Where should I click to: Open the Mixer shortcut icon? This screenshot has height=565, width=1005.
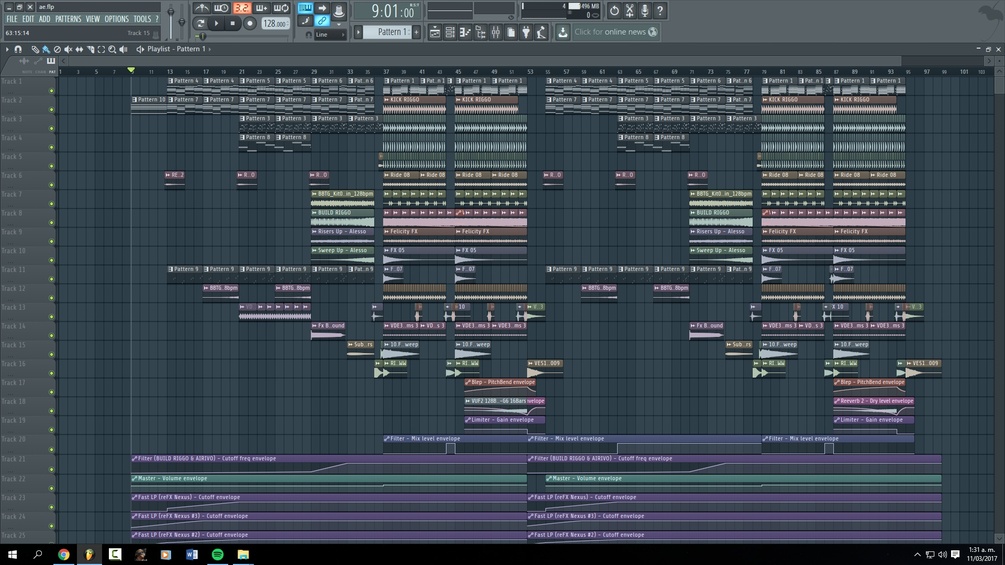[495, 32]
